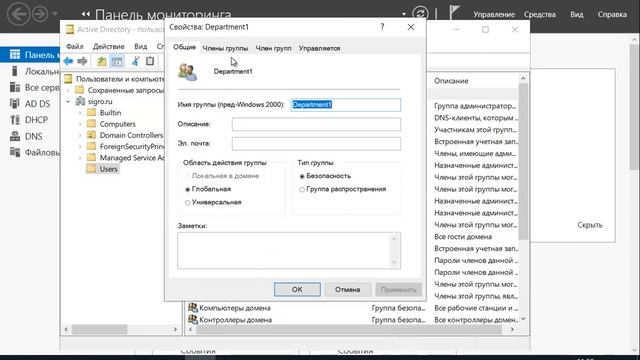Open Справка menu in Server Manager
Viewport: 640px width, 360px height.
612,14
